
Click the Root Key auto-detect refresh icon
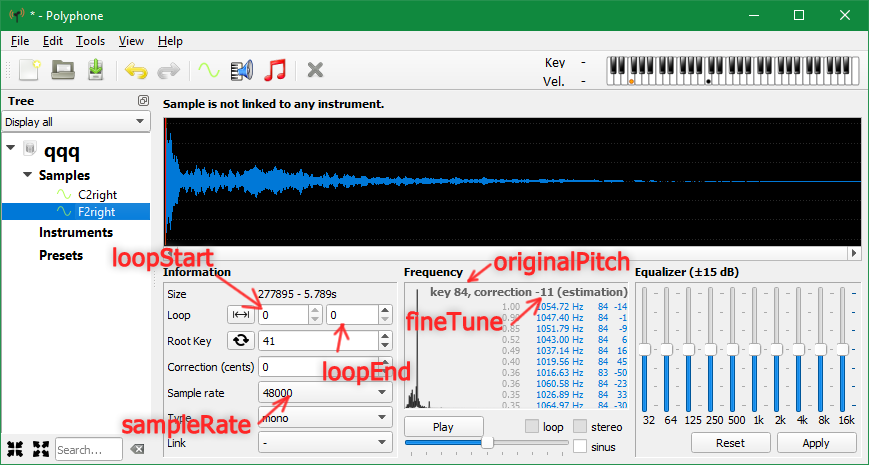coord(241,340)
